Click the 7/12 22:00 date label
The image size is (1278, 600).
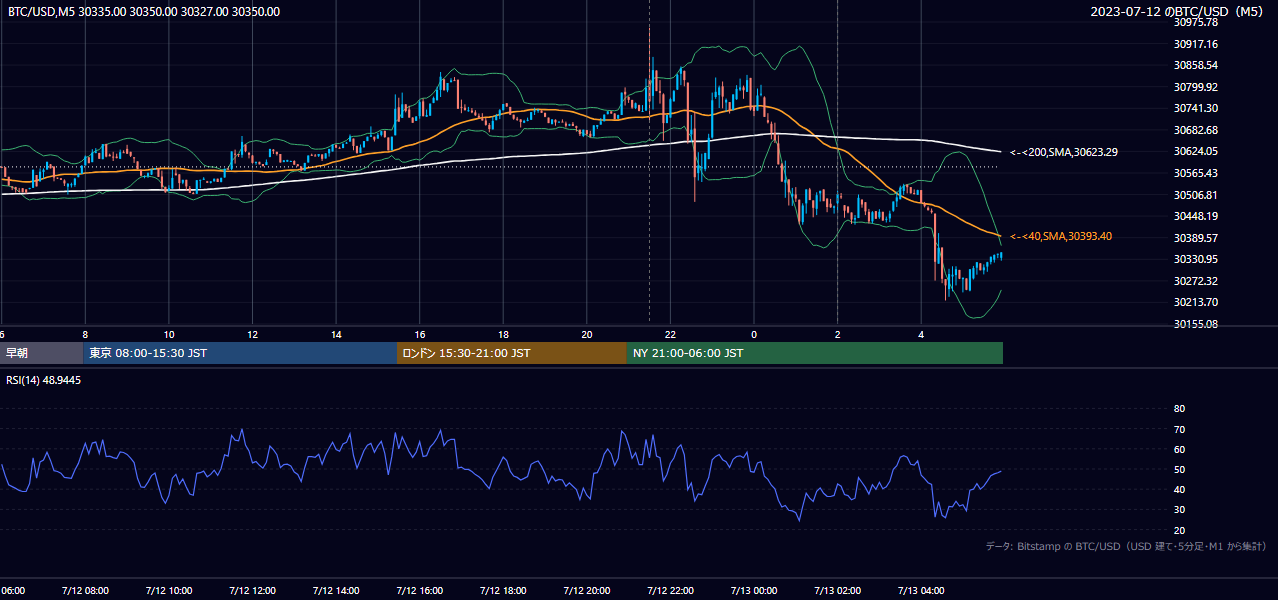pos(670,590)
